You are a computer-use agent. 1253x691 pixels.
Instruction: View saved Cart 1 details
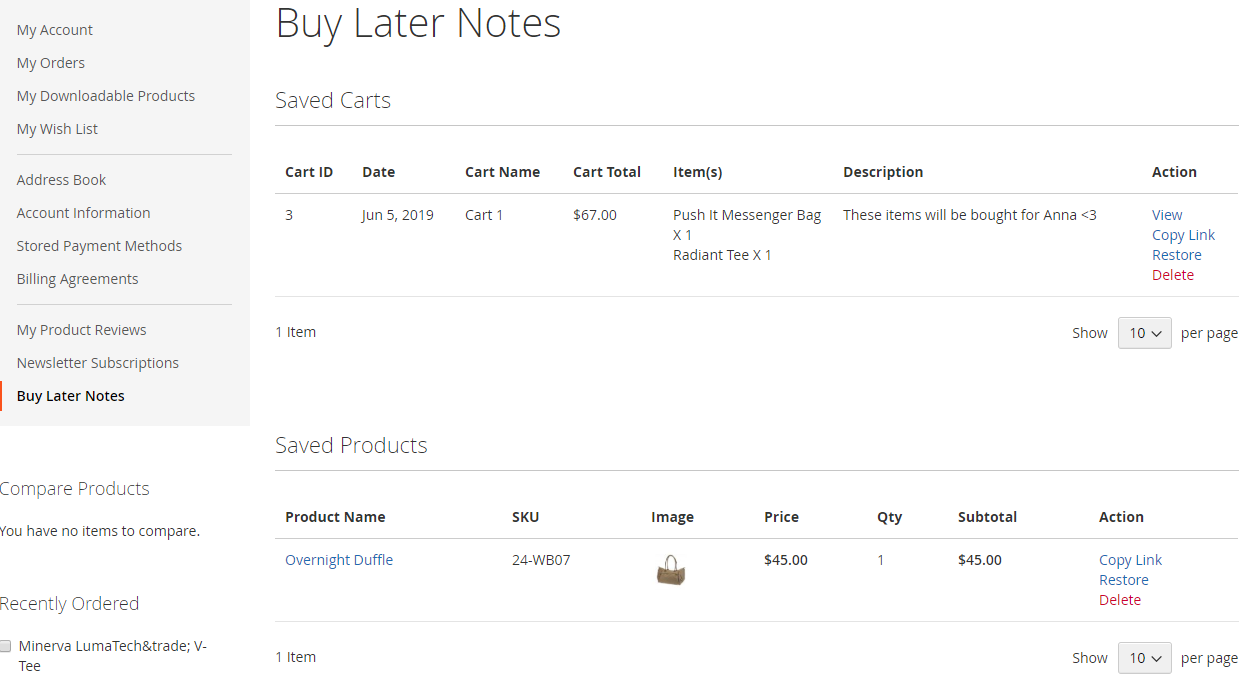click(1167, 215)
